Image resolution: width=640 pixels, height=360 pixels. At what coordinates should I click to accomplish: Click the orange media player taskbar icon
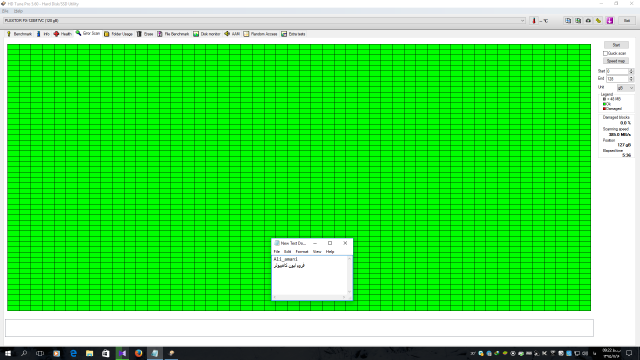[56, 353]
